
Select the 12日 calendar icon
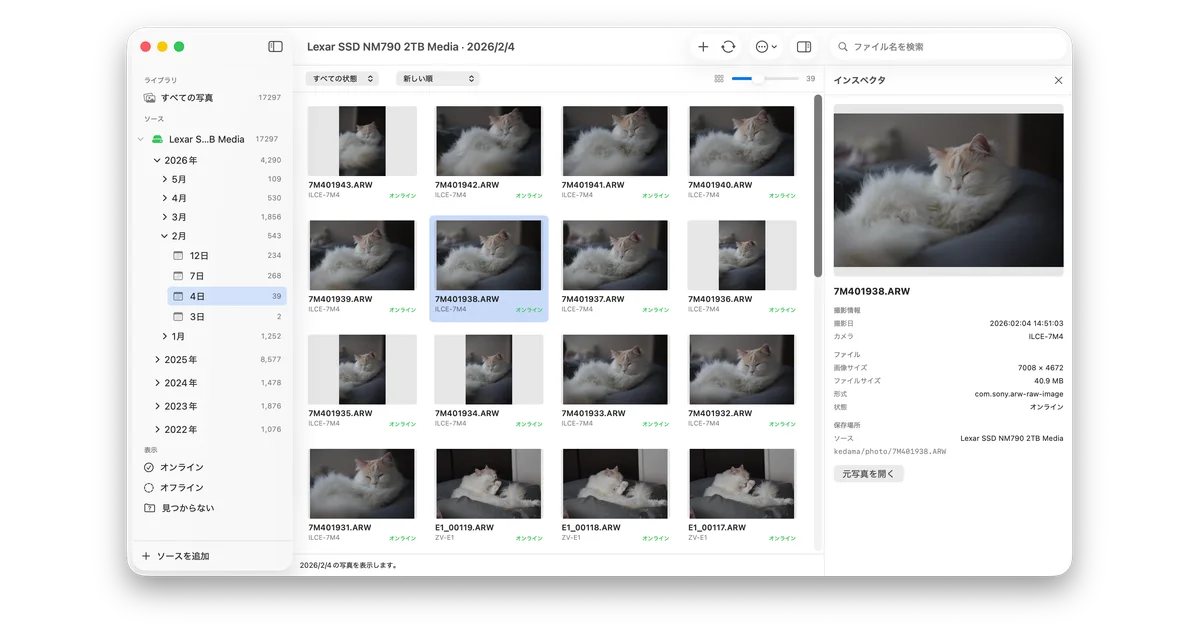point(178,256)
